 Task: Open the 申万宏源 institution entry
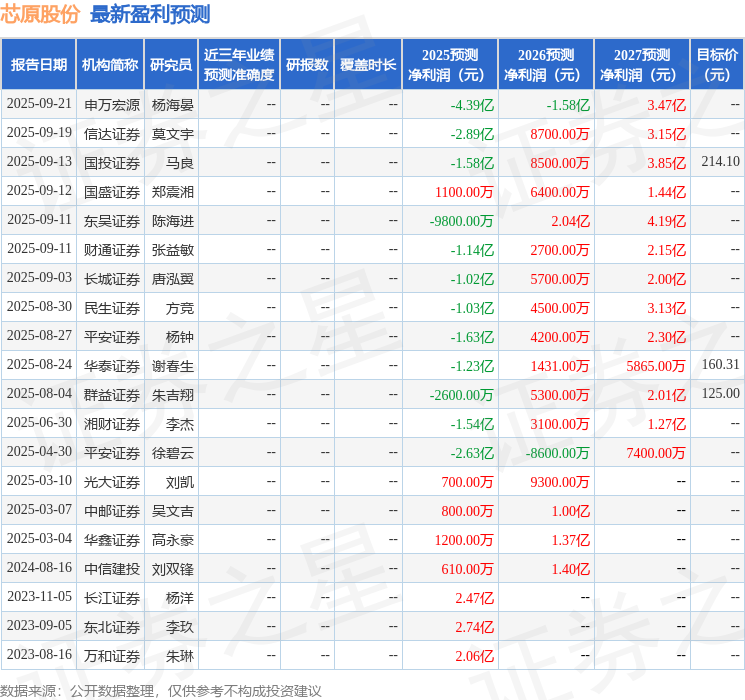tap(112, 105)
